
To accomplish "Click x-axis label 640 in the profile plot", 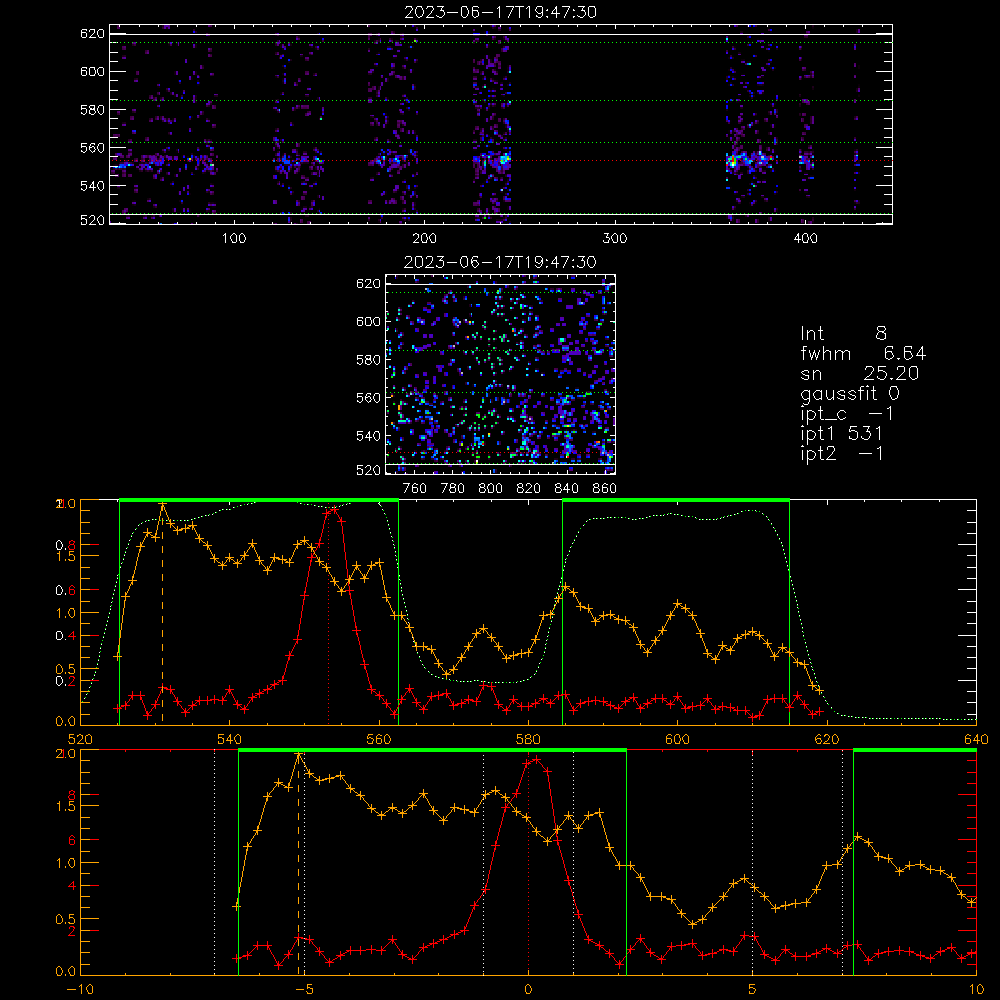I will 976,740.
